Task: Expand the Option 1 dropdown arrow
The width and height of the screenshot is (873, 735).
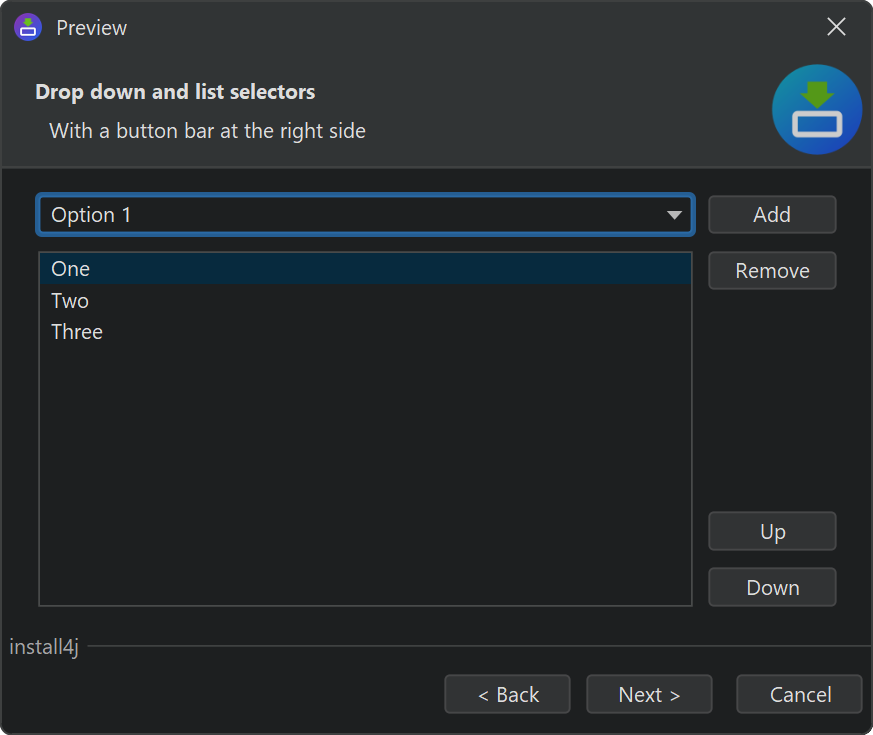Action: 675,215
